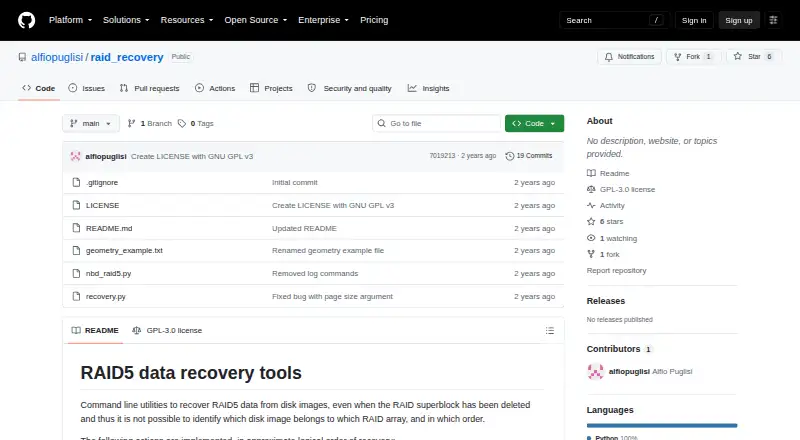The width and height of the screenshot is (800, 440).
Task: Open the GPL-3.0 license link in About
Action: (621, 189)
